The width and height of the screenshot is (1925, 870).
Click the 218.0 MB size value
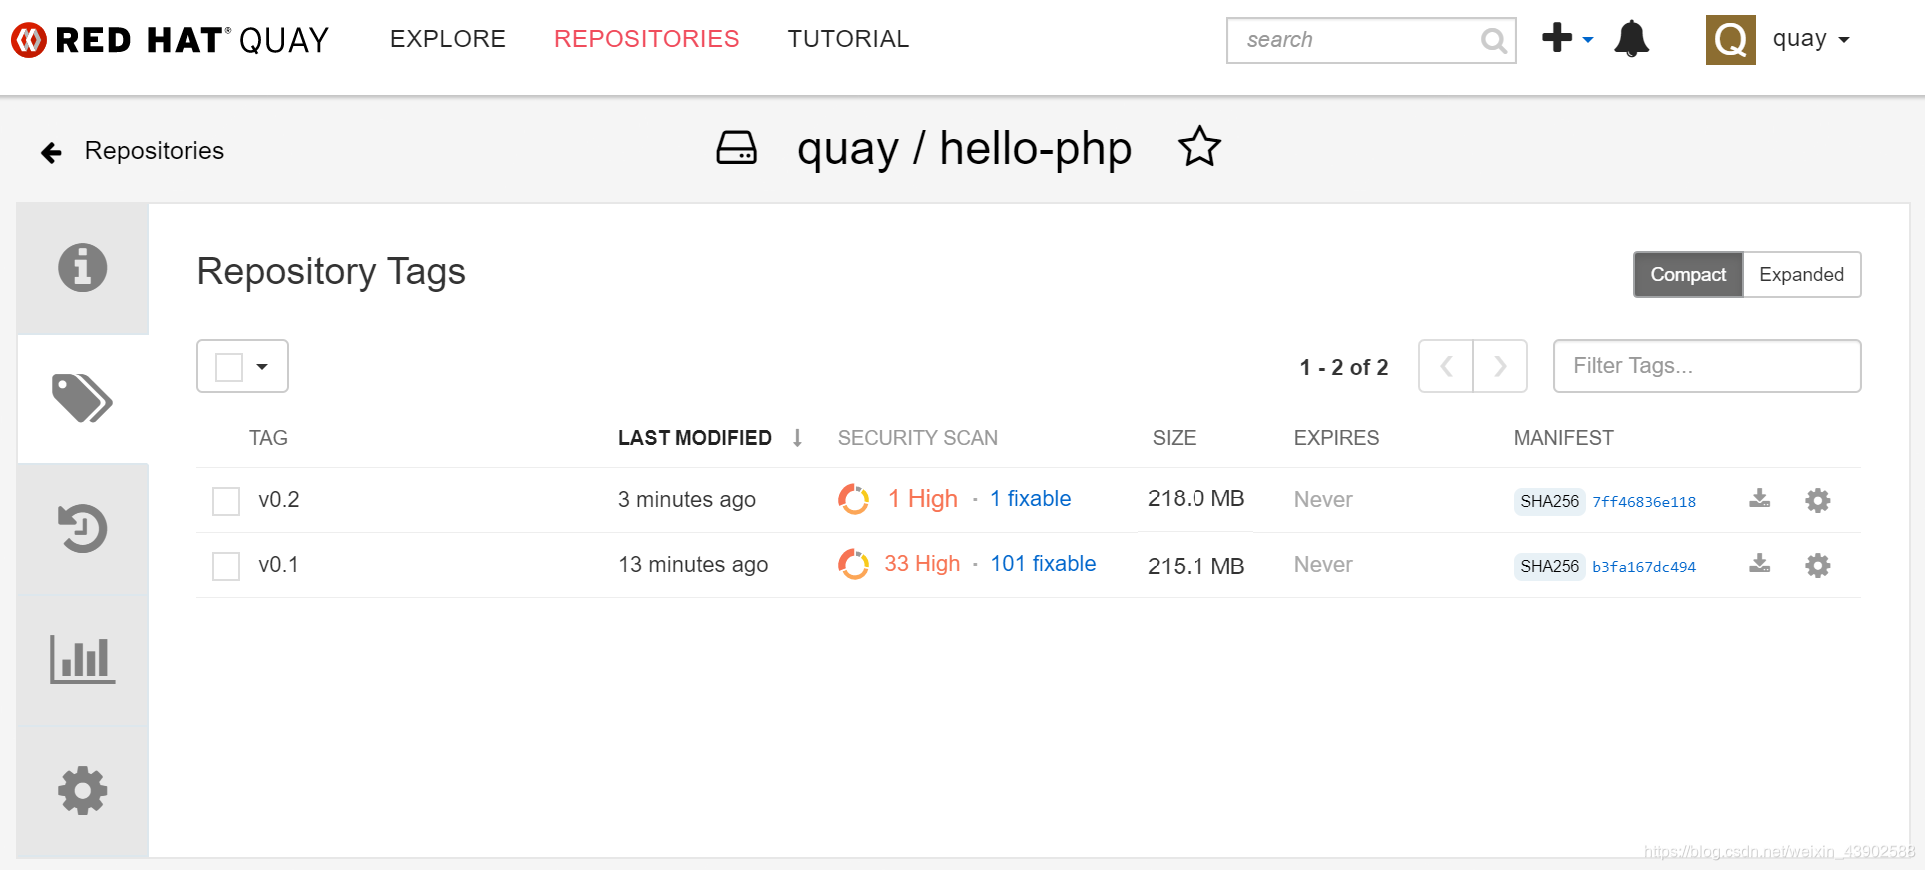coord(1196,499)
